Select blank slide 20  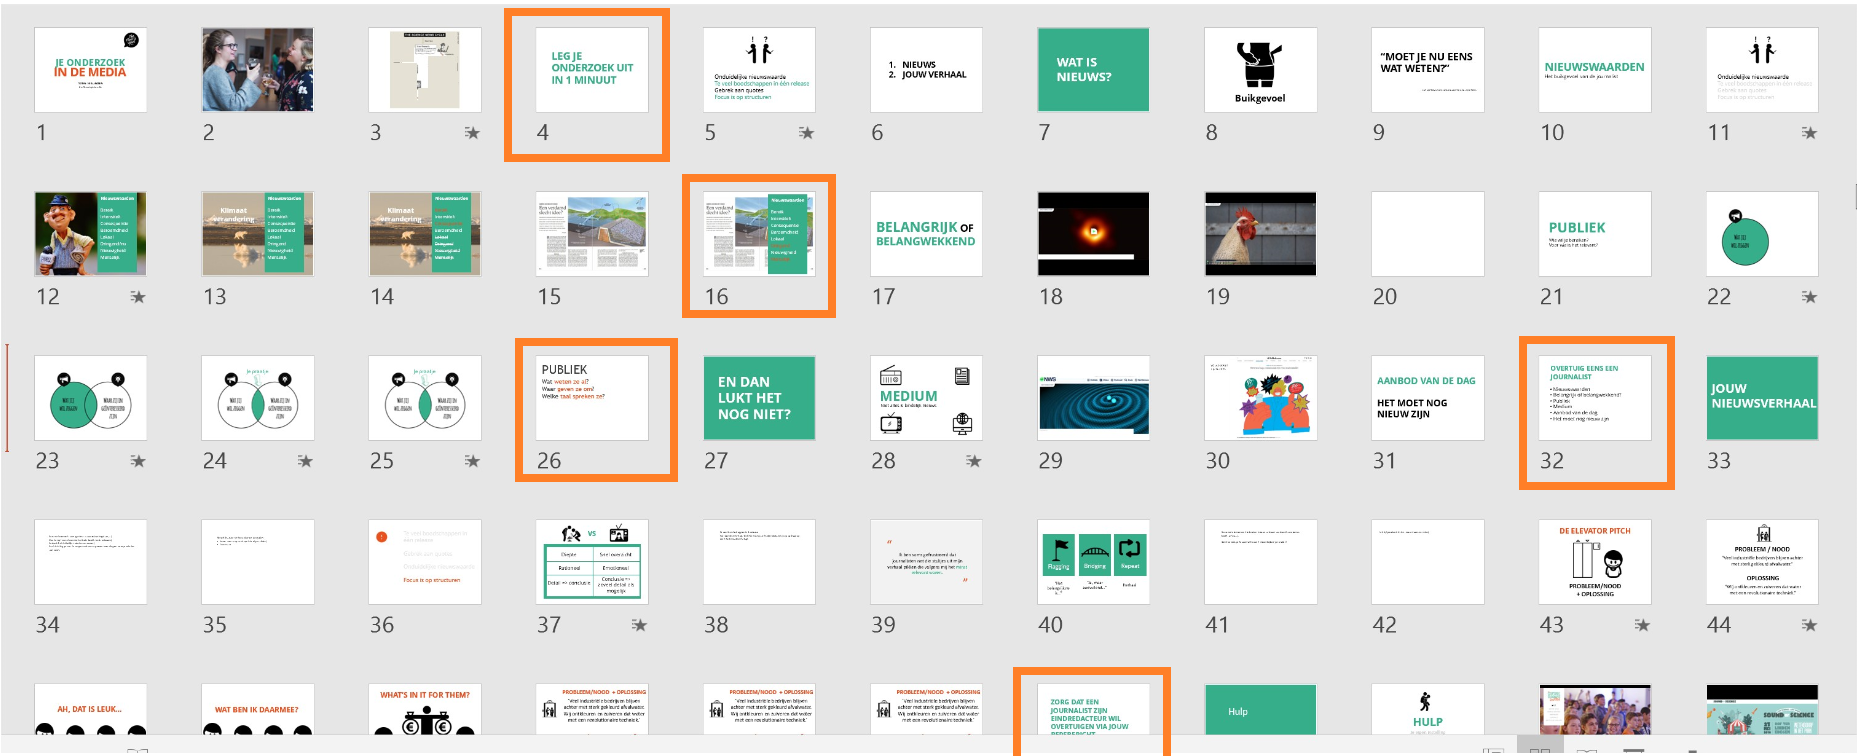point(1427,233)
